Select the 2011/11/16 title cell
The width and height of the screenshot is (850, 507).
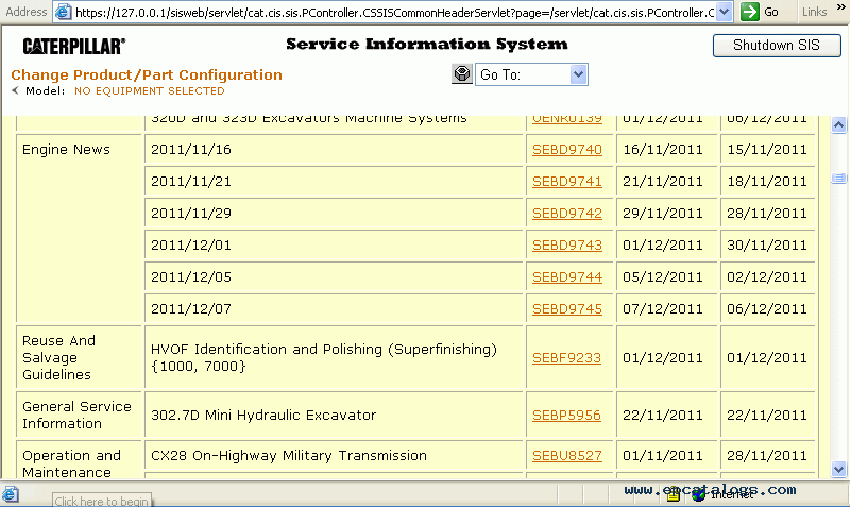click(334, 150)
